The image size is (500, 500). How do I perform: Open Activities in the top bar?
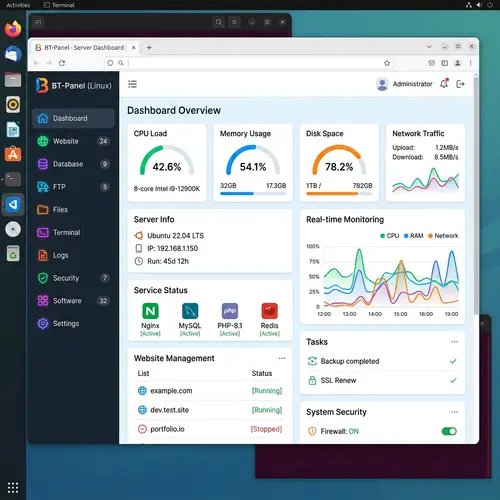point(18,5)
